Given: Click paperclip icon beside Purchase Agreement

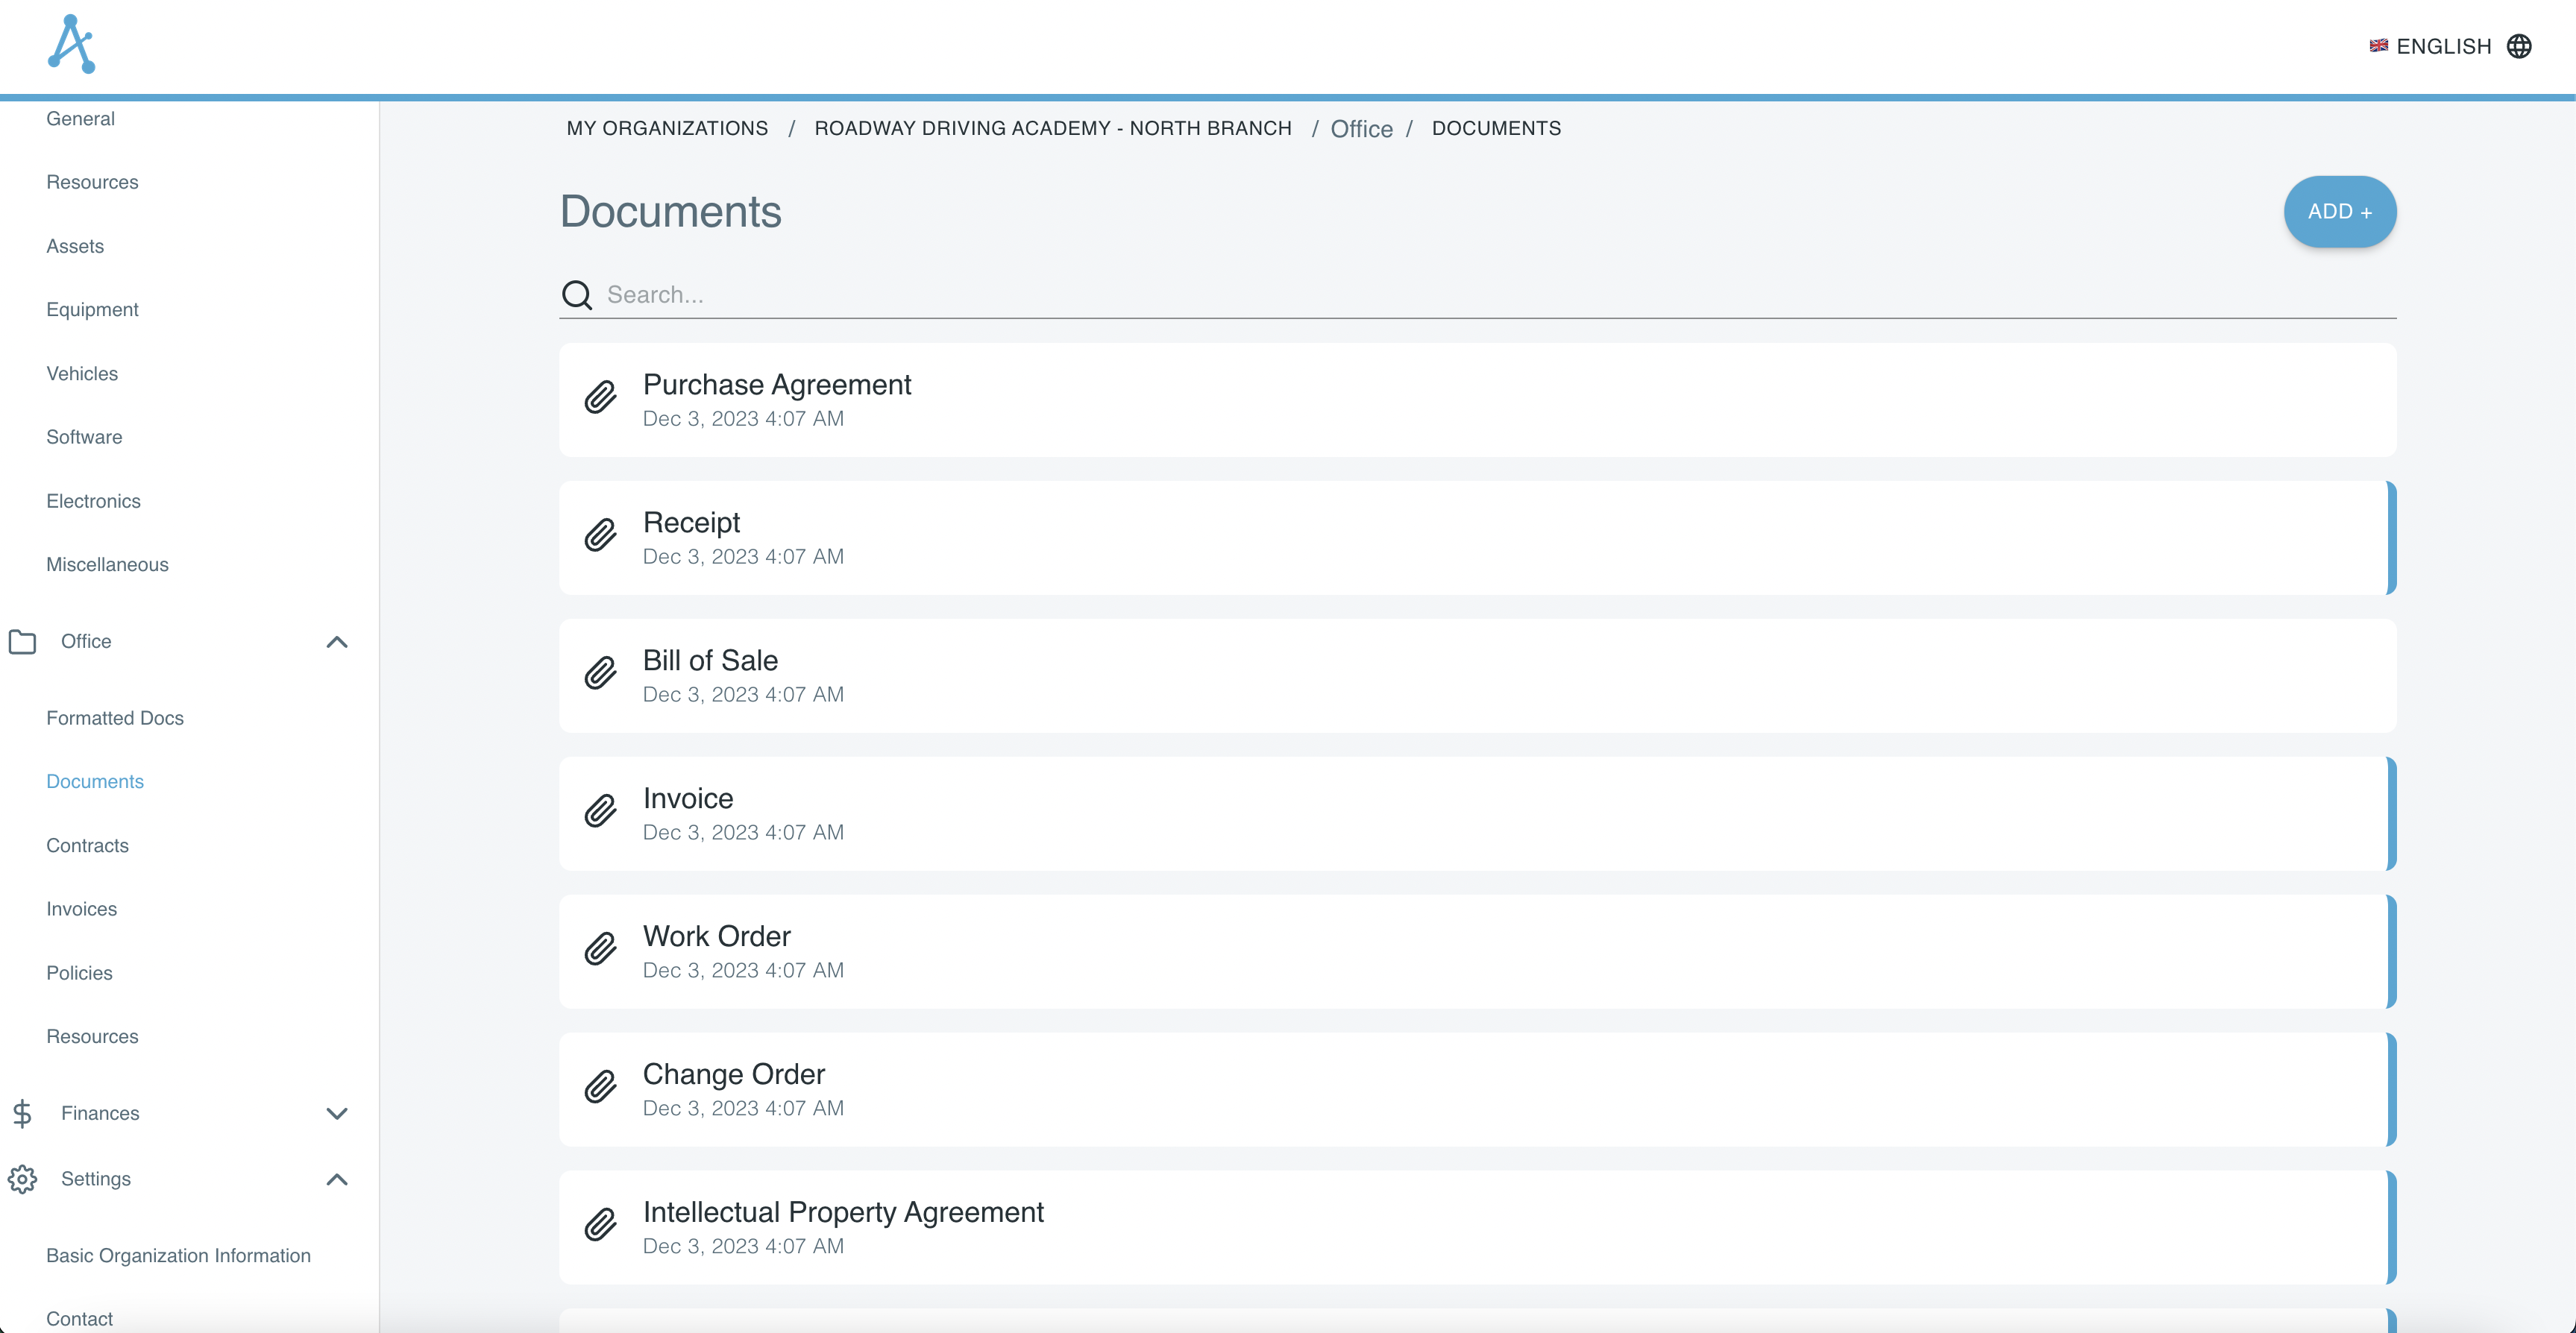Looking at the screenshot, I should [x=600, y=399].
